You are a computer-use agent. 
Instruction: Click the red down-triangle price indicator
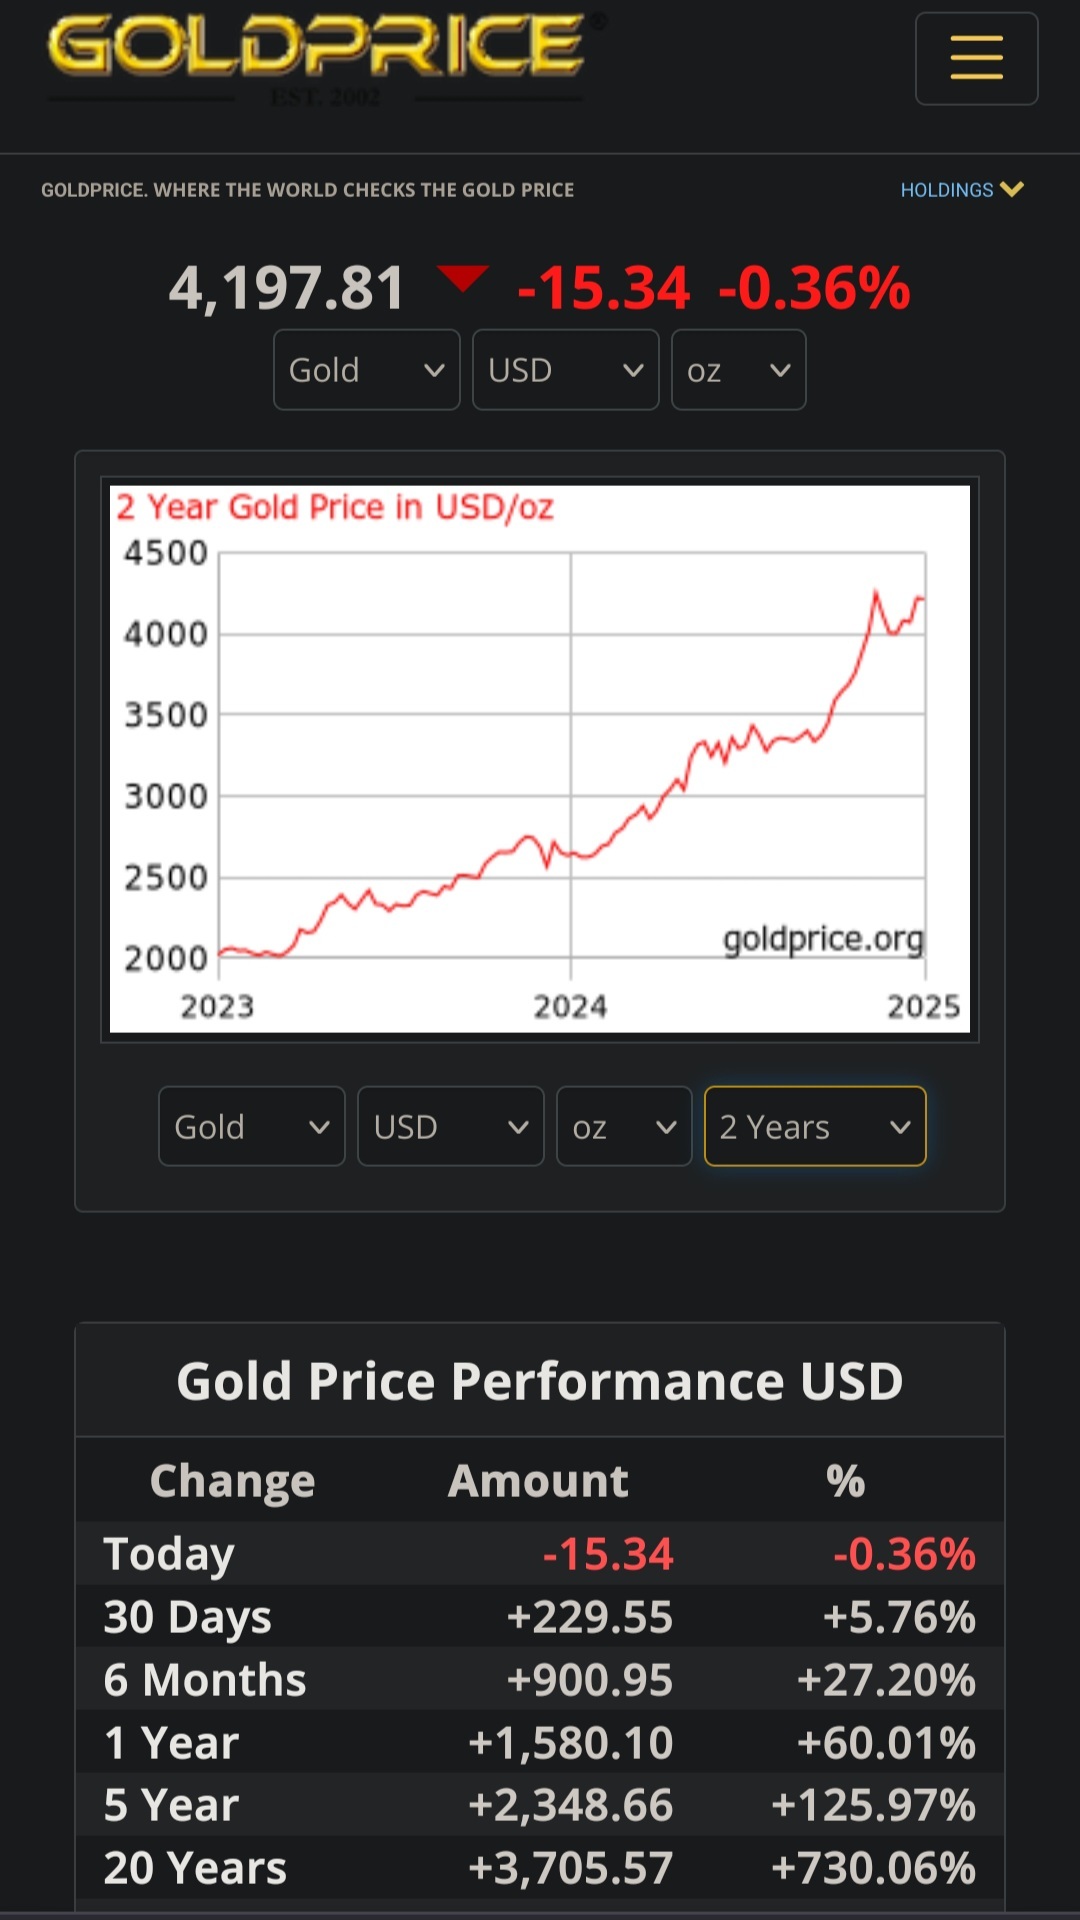pos(462,278)
